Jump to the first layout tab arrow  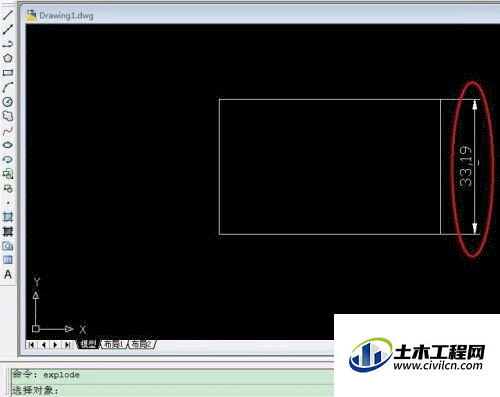pyautogui.click(x=32, y=345)
